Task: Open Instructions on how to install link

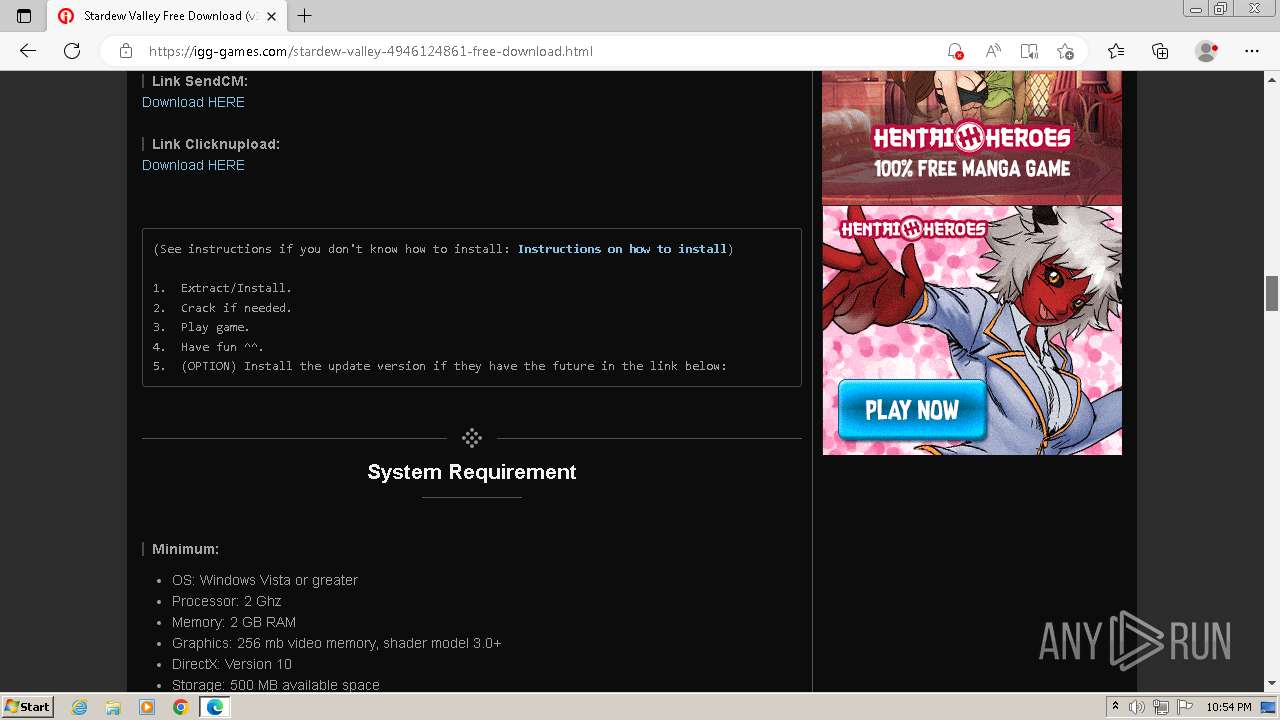Action: coord(622,249)
